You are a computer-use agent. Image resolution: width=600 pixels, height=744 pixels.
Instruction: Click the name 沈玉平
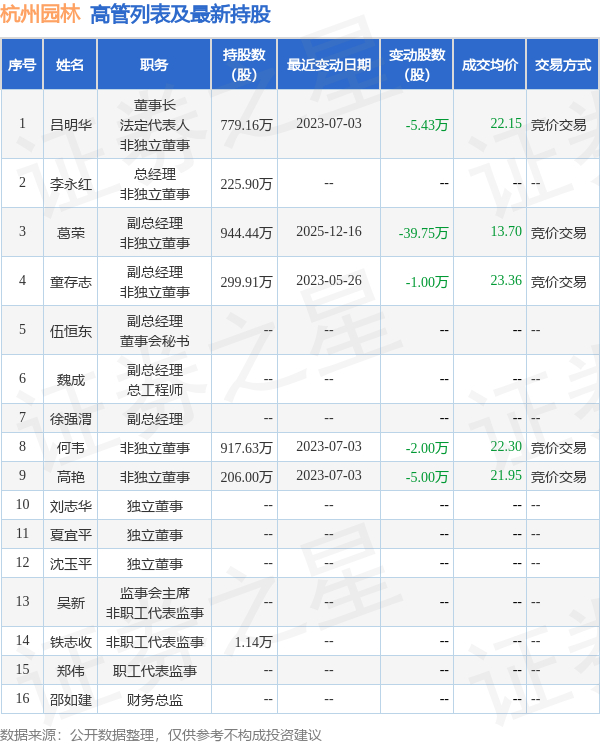point(71,564)
